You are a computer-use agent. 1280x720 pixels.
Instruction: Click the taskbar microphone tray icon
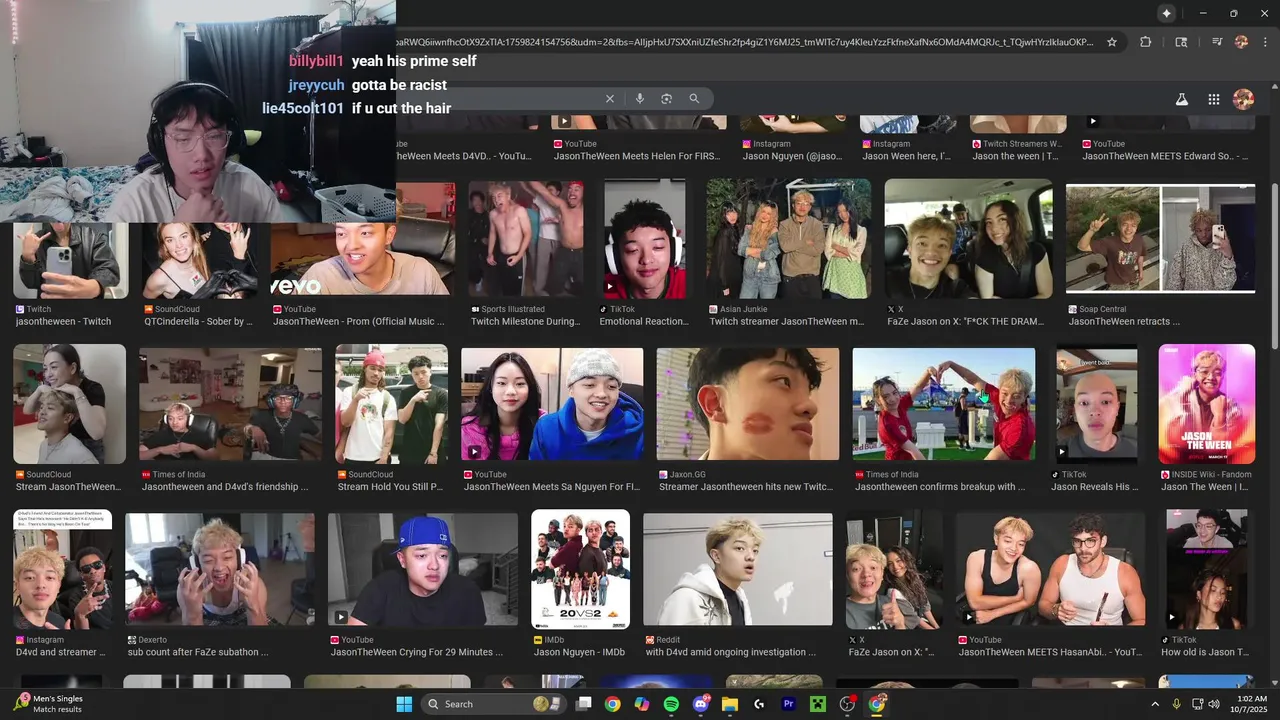(1176, 704)
